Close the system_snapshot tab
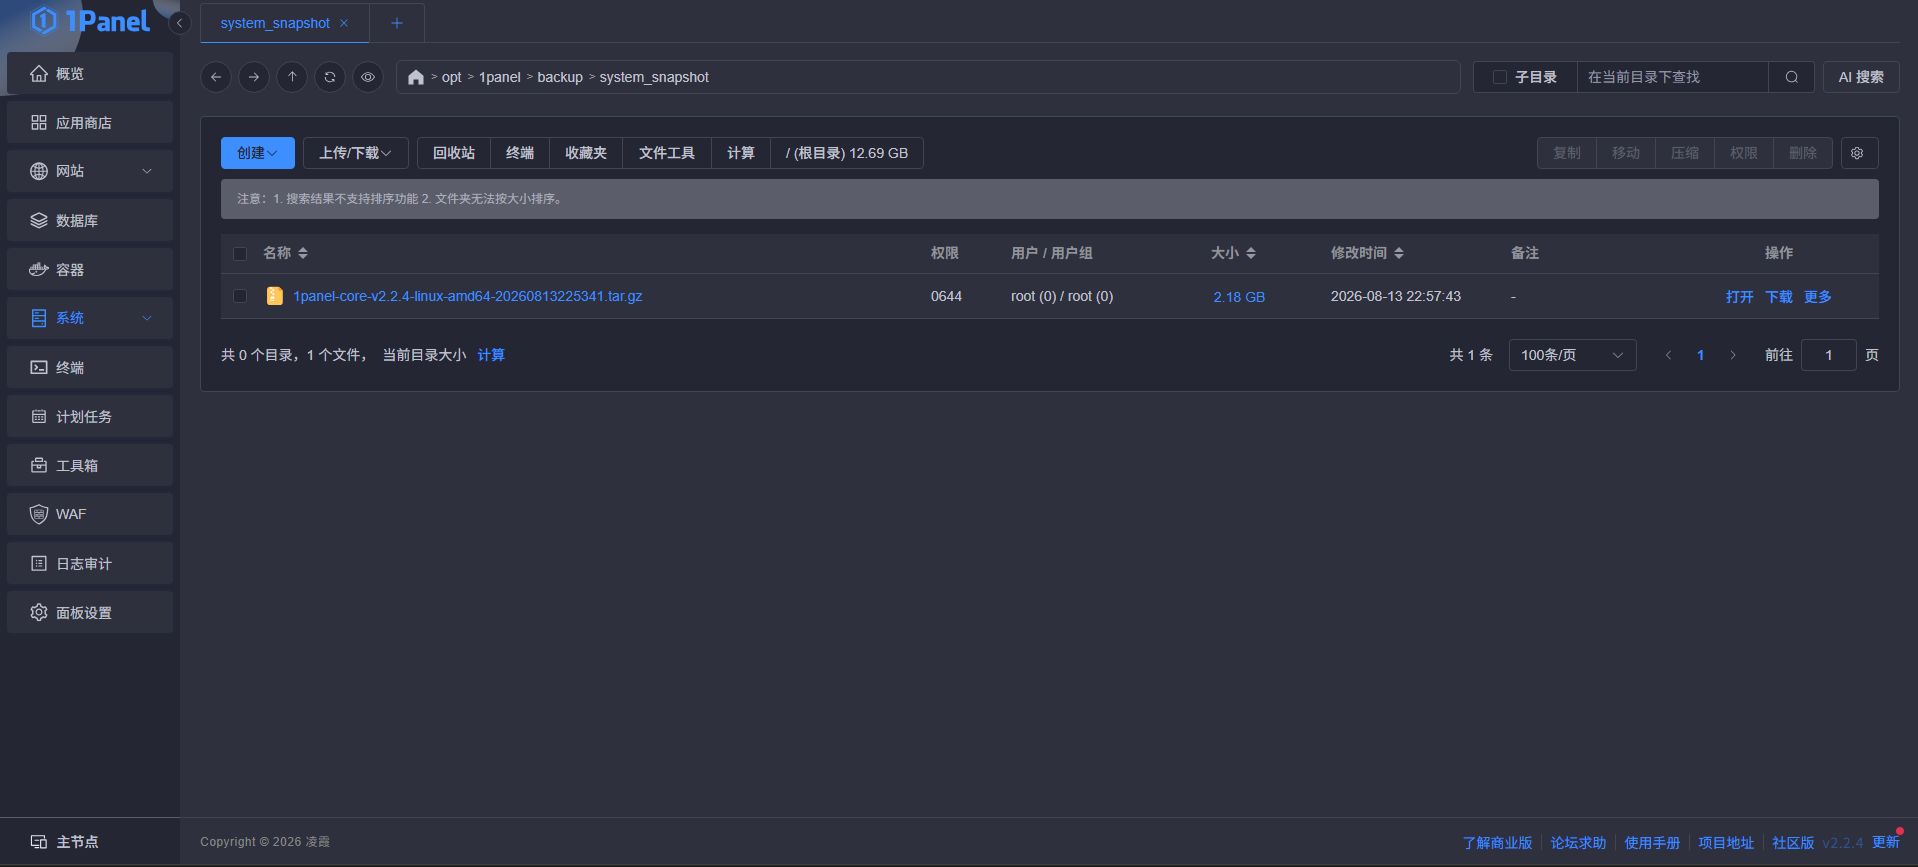Image resolution: width=1918 pixels, height=867 pixels. pyautogui.click(x=344, y=23)
